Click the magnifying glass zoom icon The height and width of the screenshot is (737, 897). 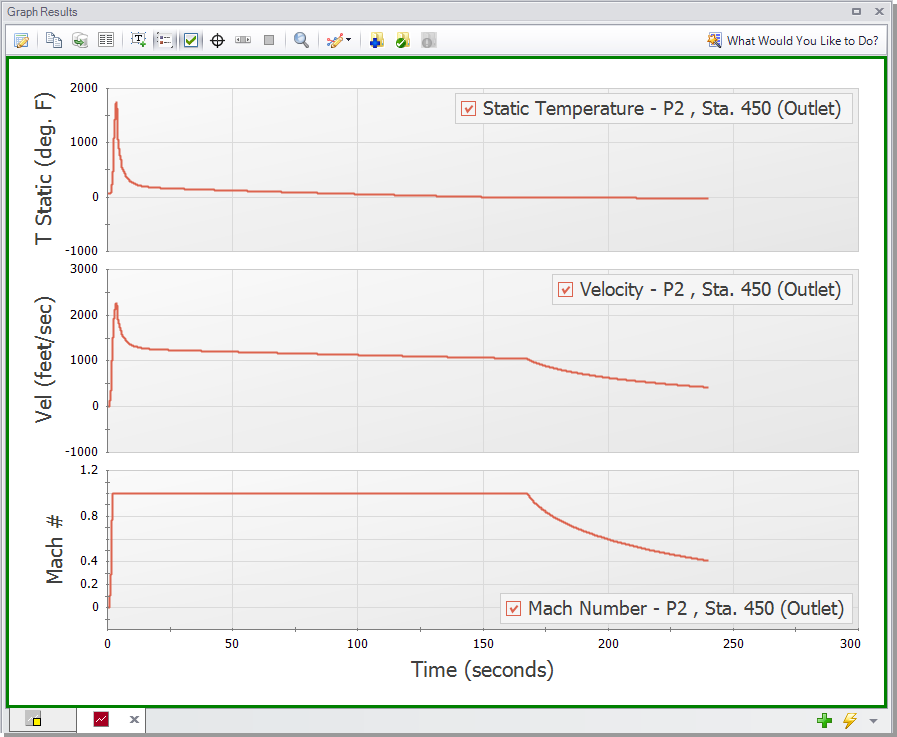[301, 41]
